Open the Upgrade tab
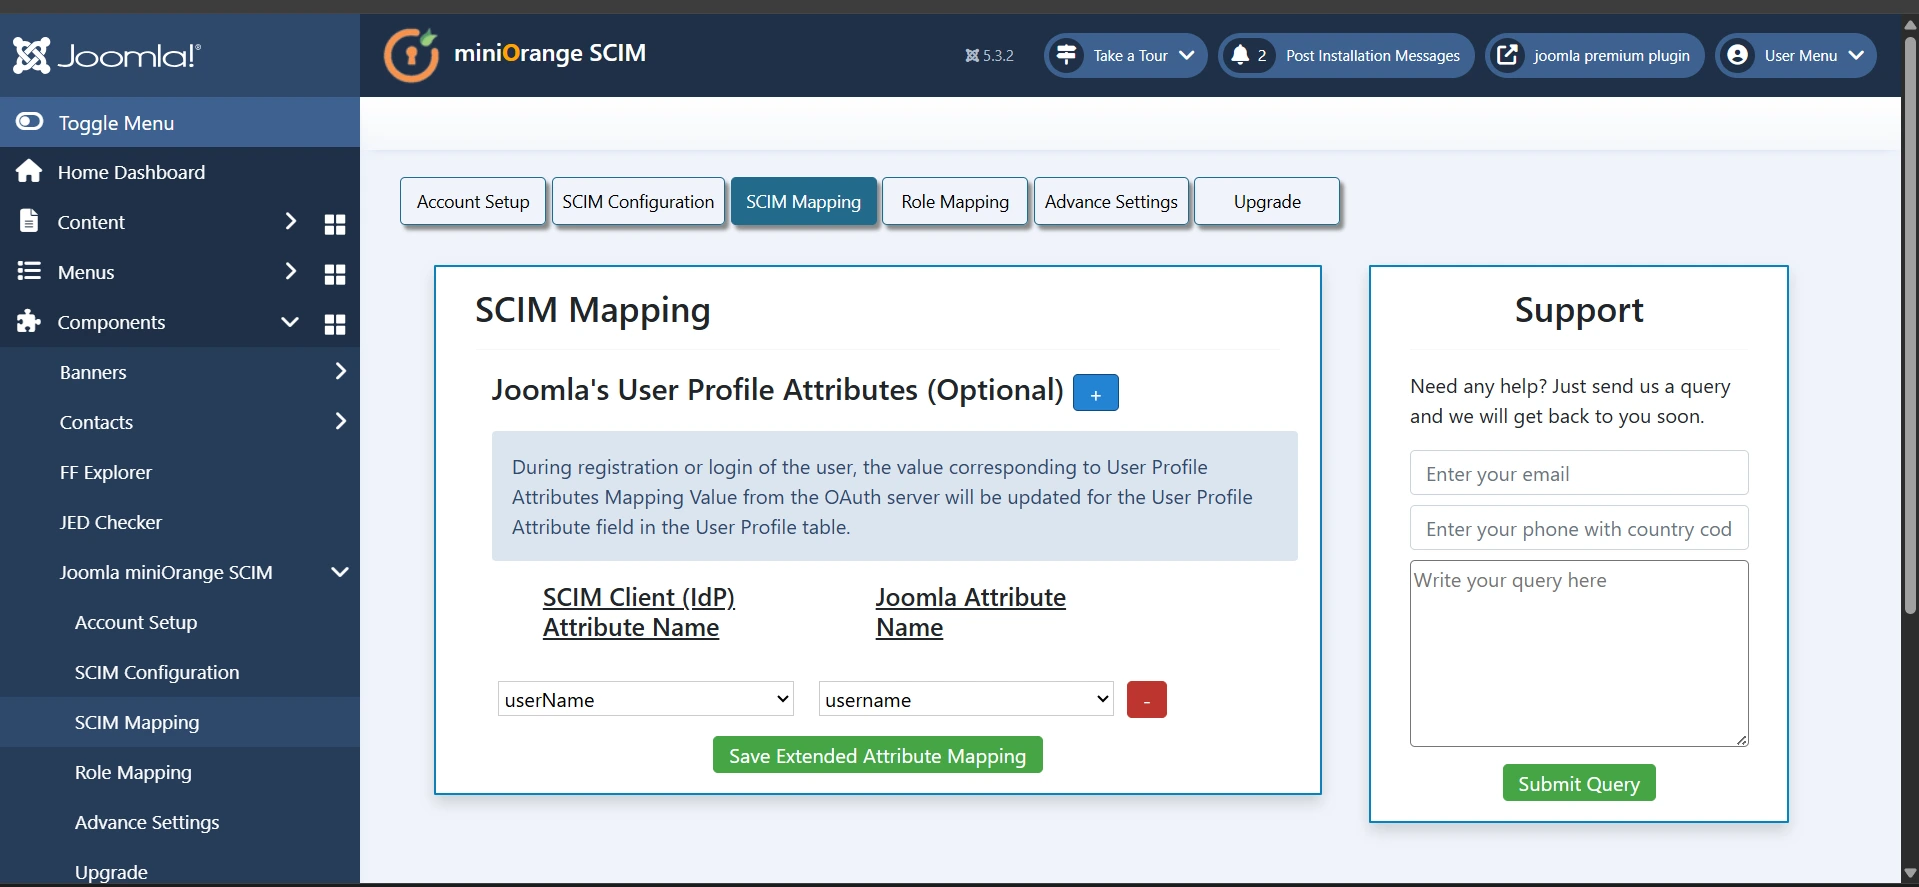 point(1267,202)
